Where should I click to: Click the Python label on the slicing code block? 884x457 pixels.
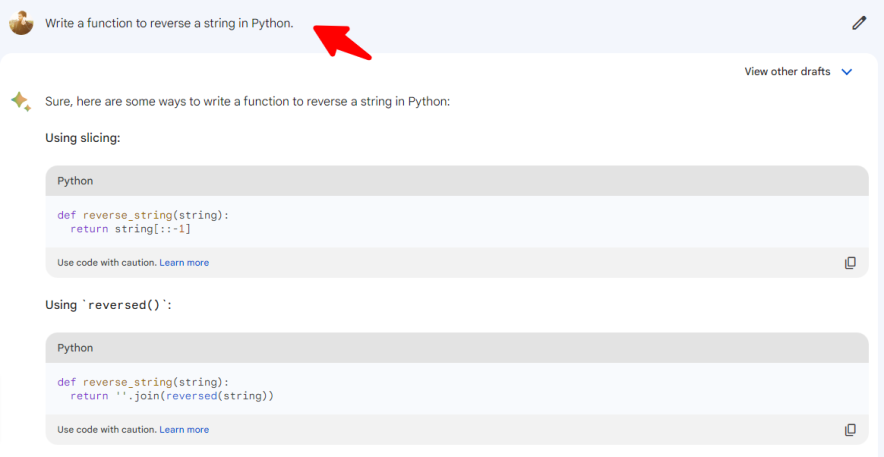point(75,181)
